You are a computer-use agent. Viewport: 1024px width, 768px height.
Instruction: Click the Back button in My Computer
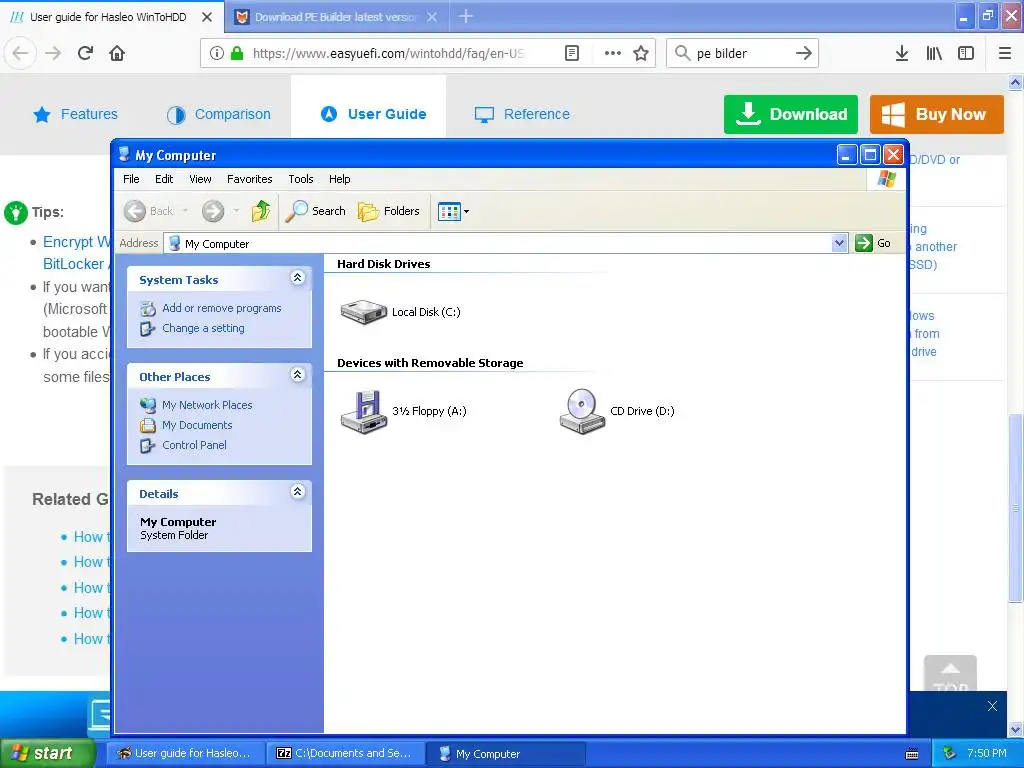(149, 211)
